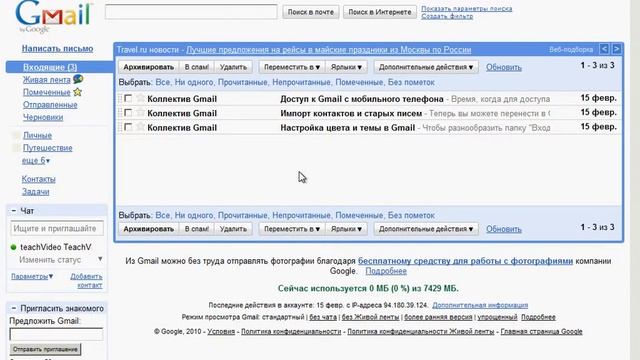Open Задачи link
The height and width of the screenshot is (360, 640).
pyautogui.click(x=35, y=191)
